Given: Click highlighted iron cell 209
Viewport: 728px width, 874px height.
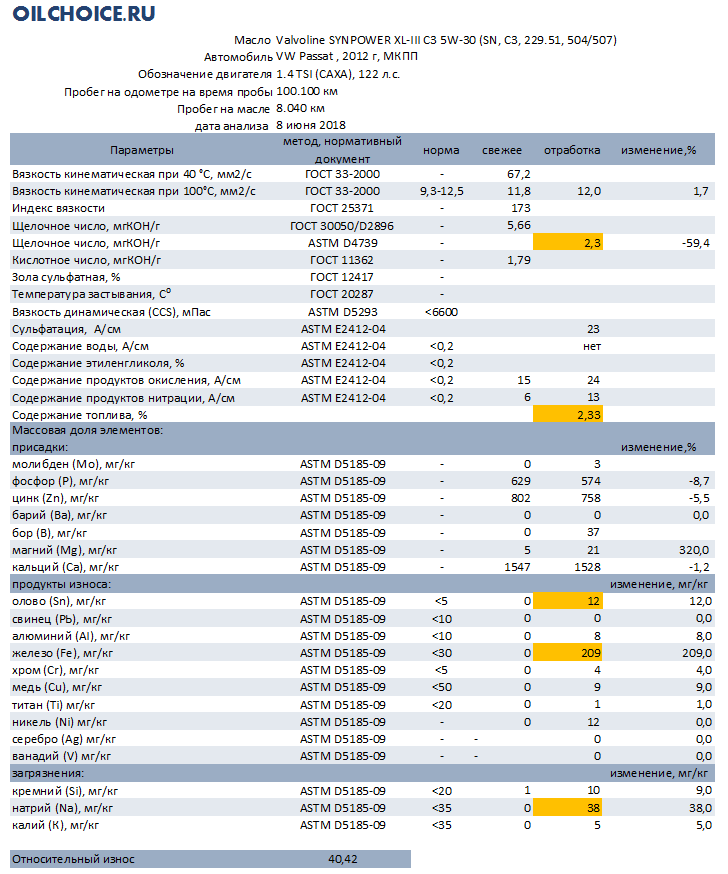Looking at the screenshot, I should click(x=567, y=653).
